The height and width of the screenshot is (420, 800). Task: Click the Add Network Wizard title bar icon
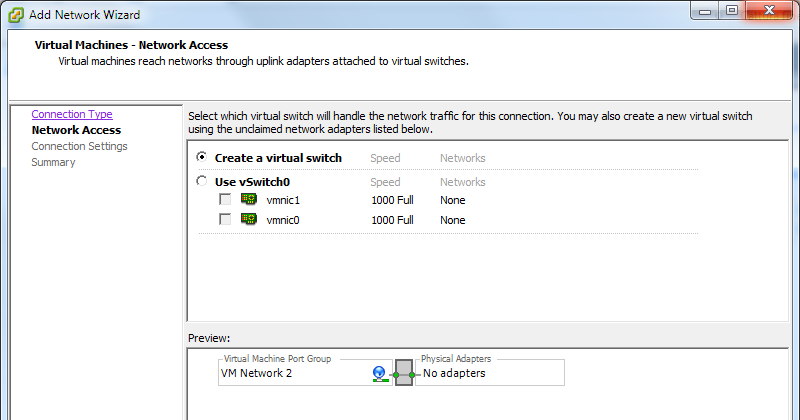(x=16, y=15)
